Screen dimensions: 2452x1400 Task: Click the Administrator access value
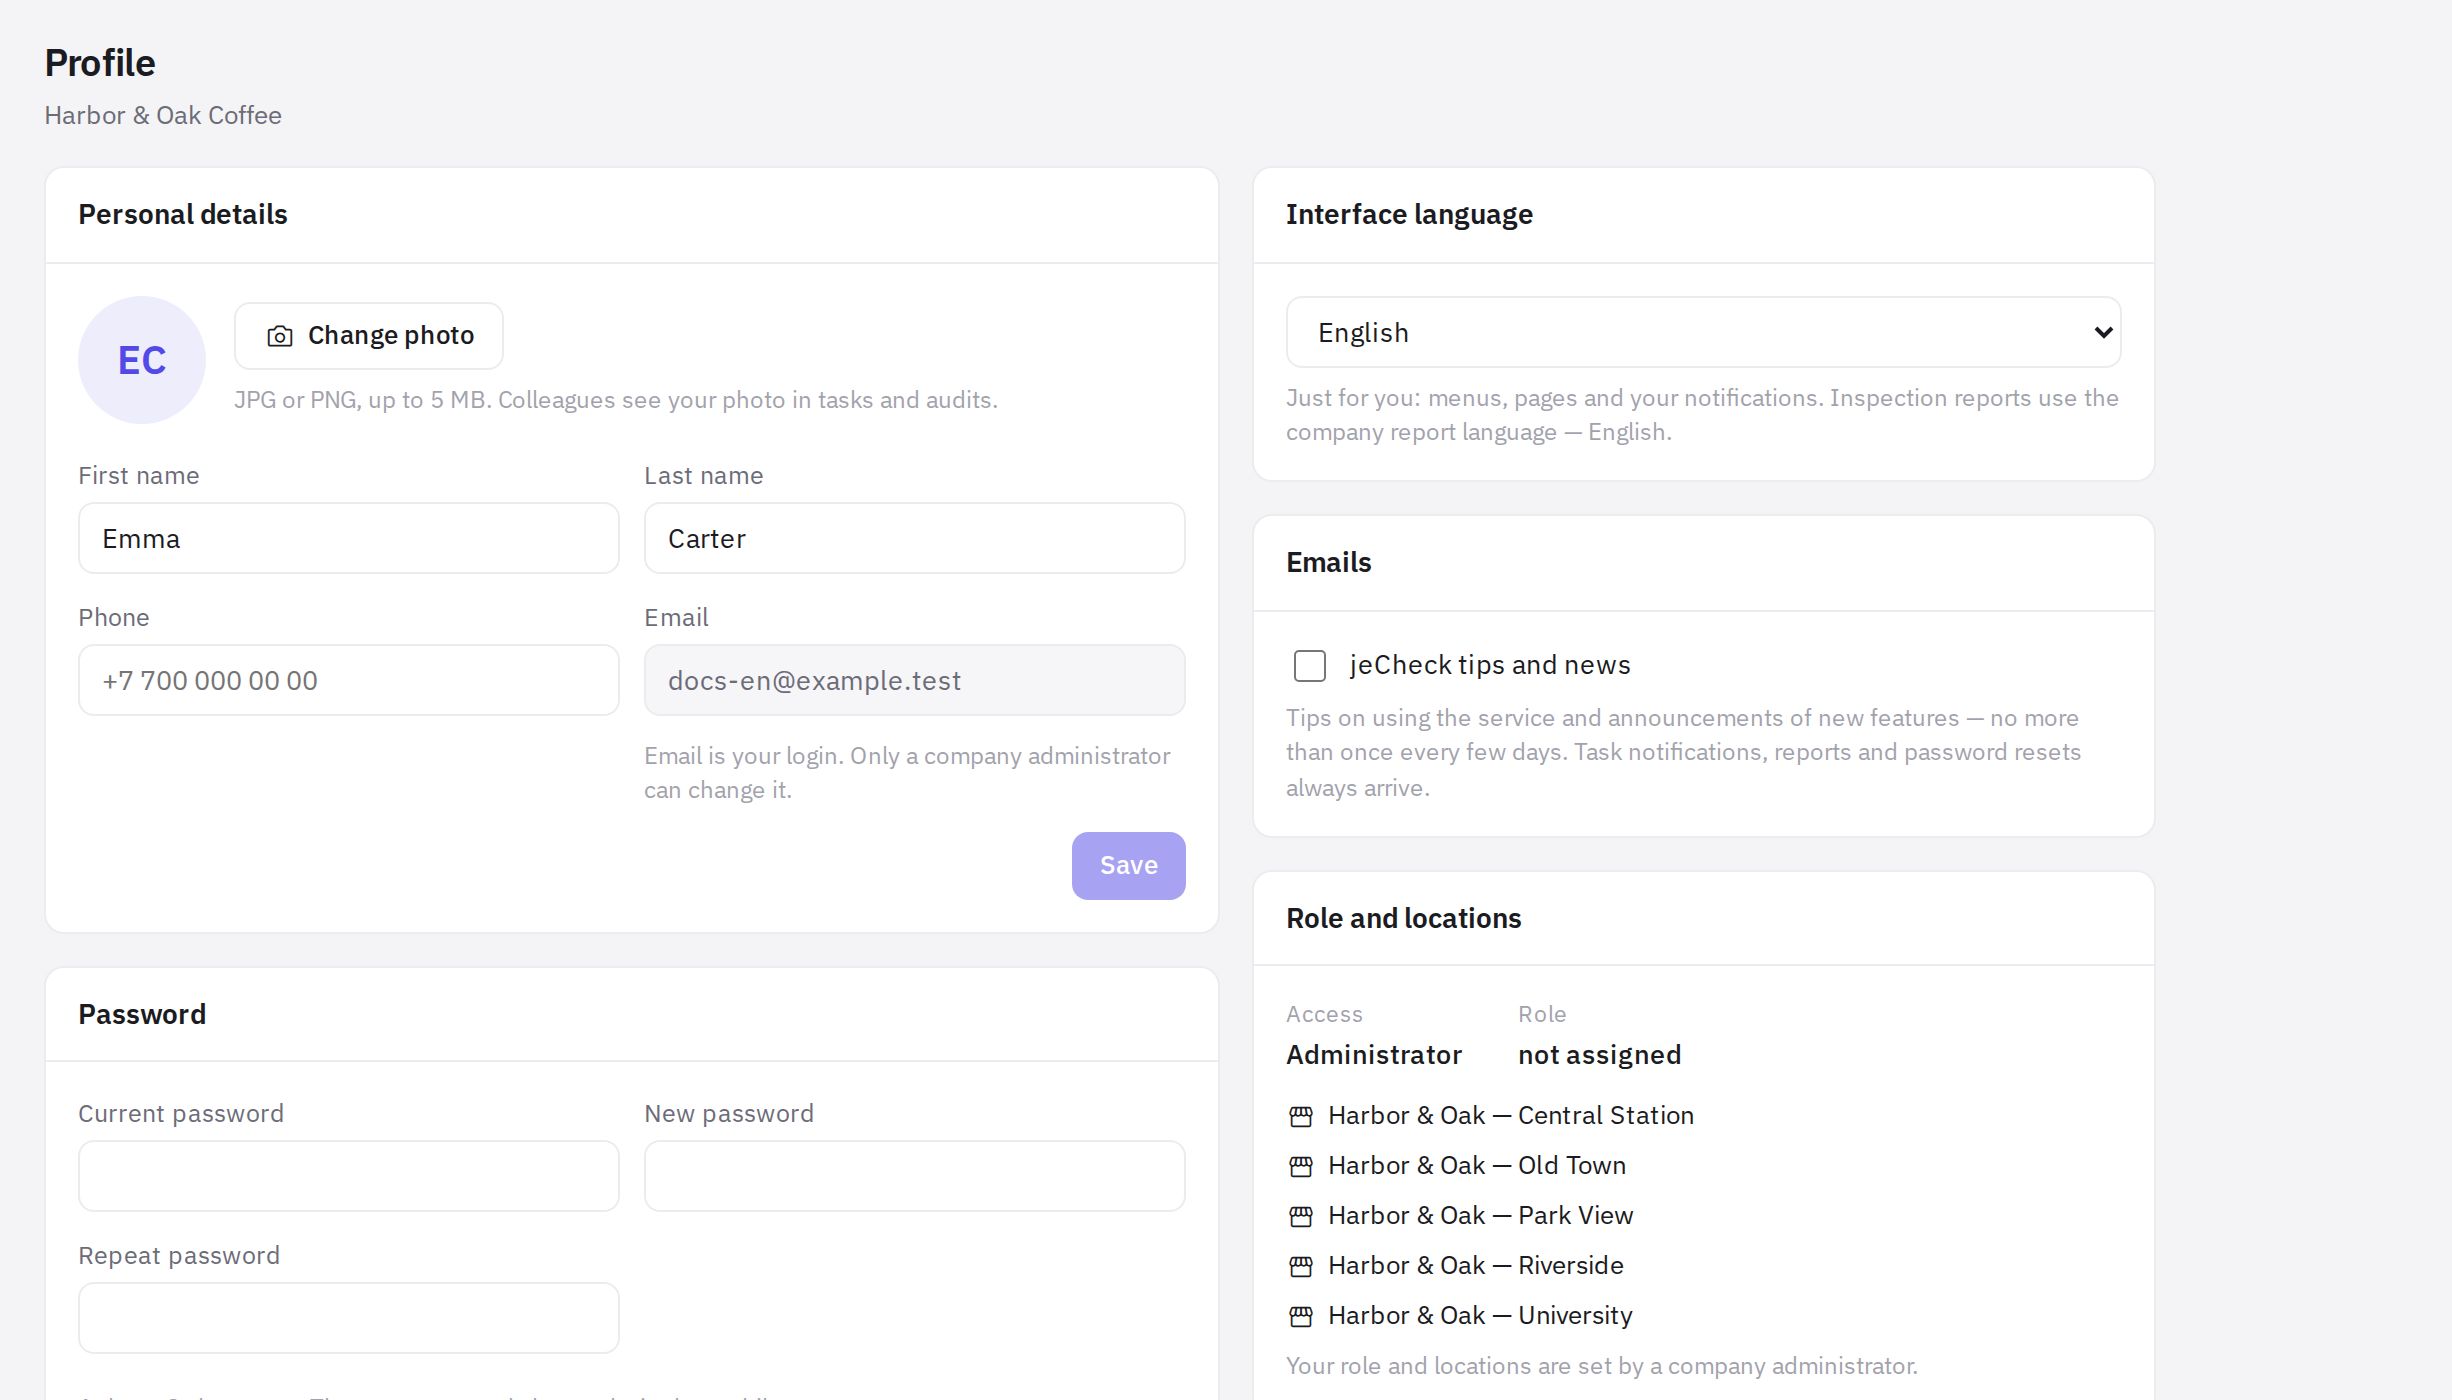pos(1374,1055)
